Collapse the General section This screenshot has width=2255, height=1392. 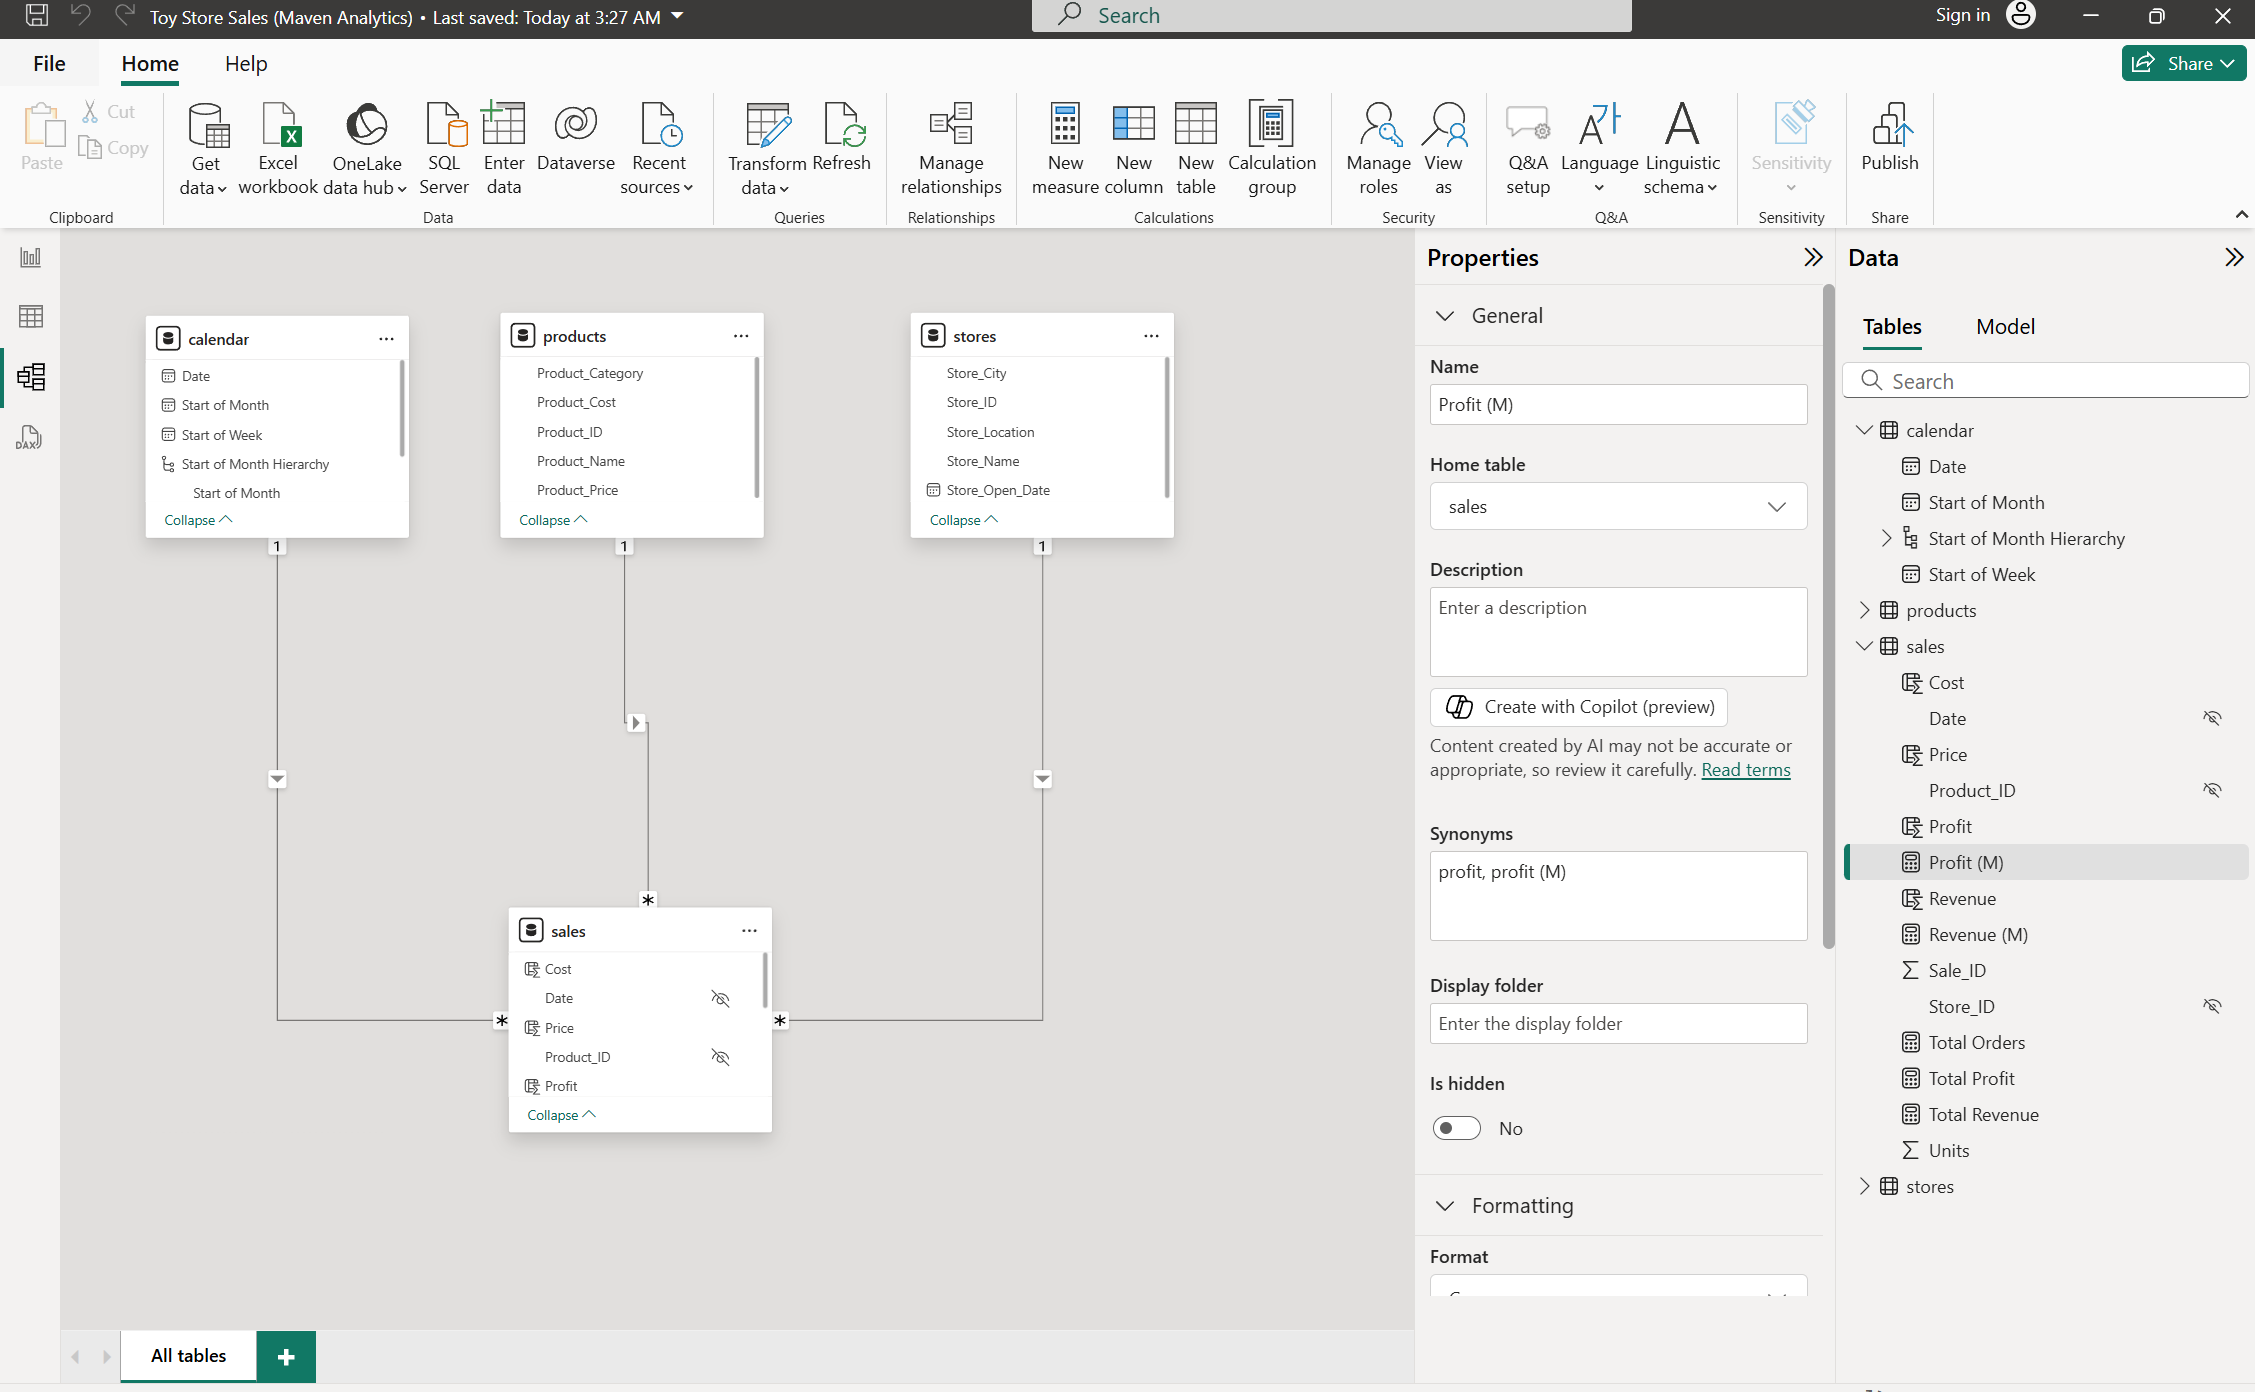click(x=1444, y=316)
